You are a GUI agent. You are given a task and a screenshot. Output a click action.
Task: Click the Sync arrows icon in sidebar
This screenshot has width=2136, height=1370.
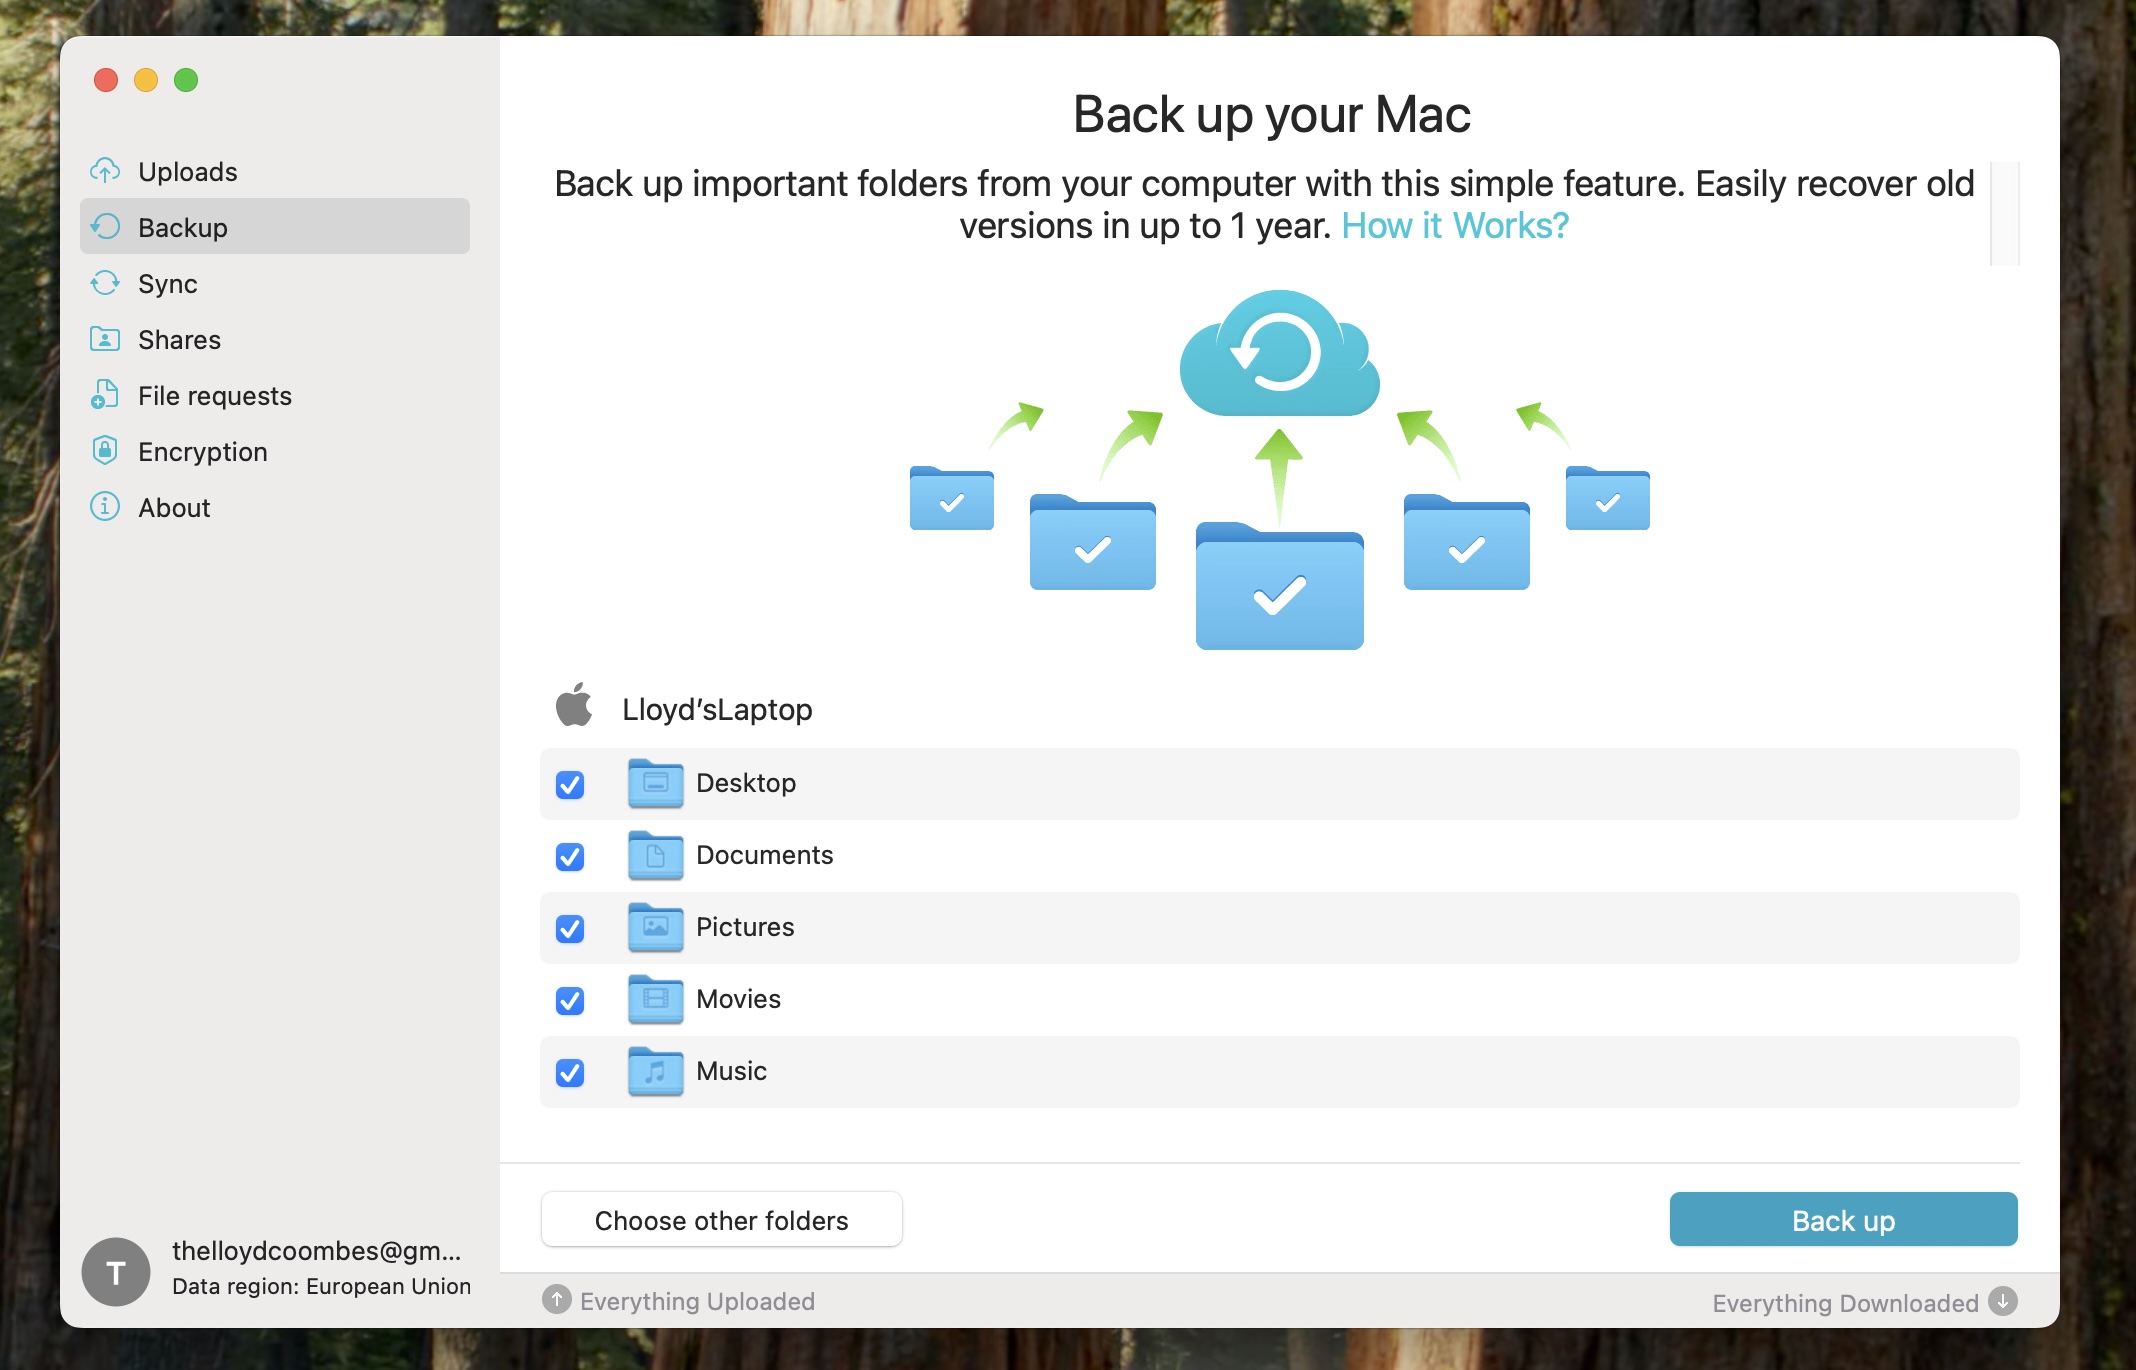tap(105, 283)
